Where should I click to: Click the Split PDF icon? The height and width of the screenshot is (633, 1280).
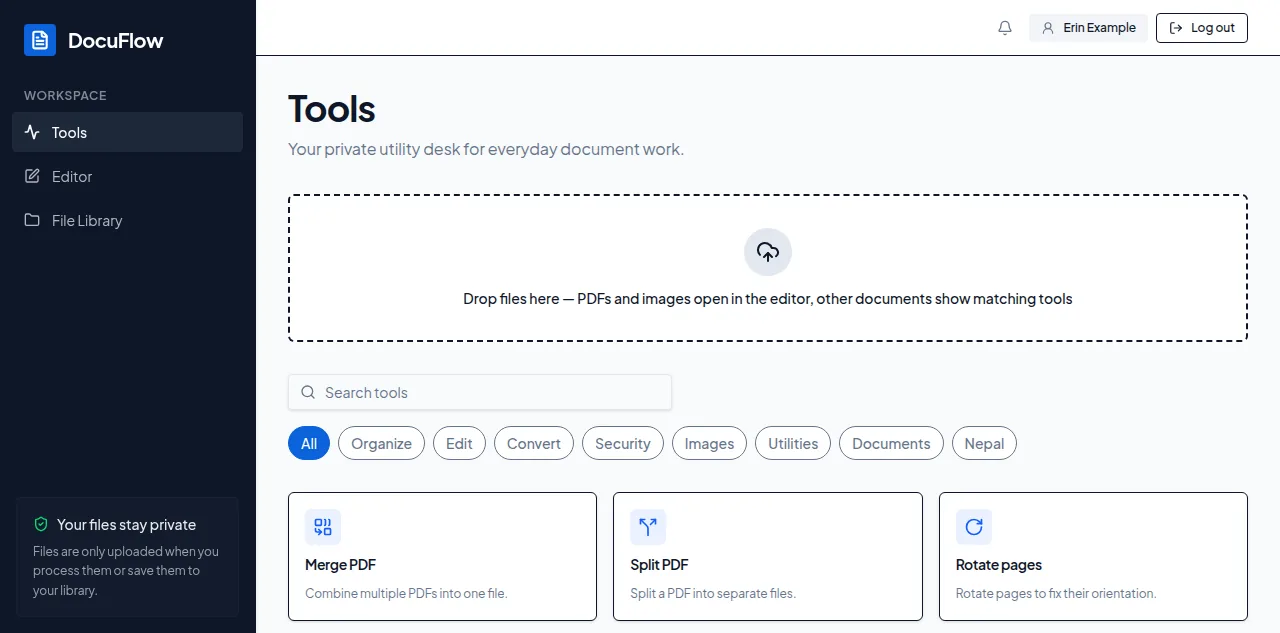coord(648,527)
